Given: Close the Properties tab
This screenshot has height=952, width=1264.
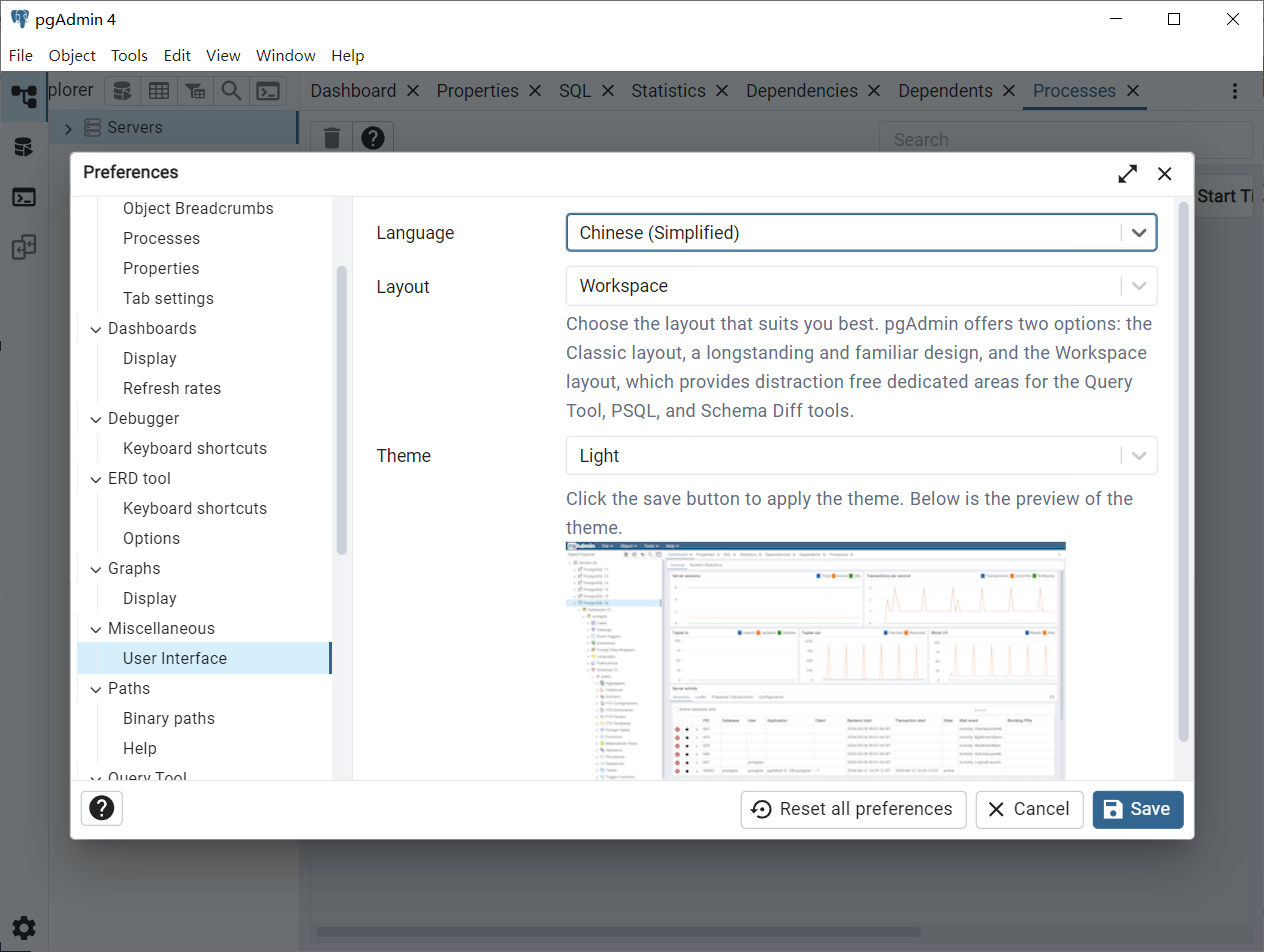Looking at the screenshot, I should [x=535, y=91].
